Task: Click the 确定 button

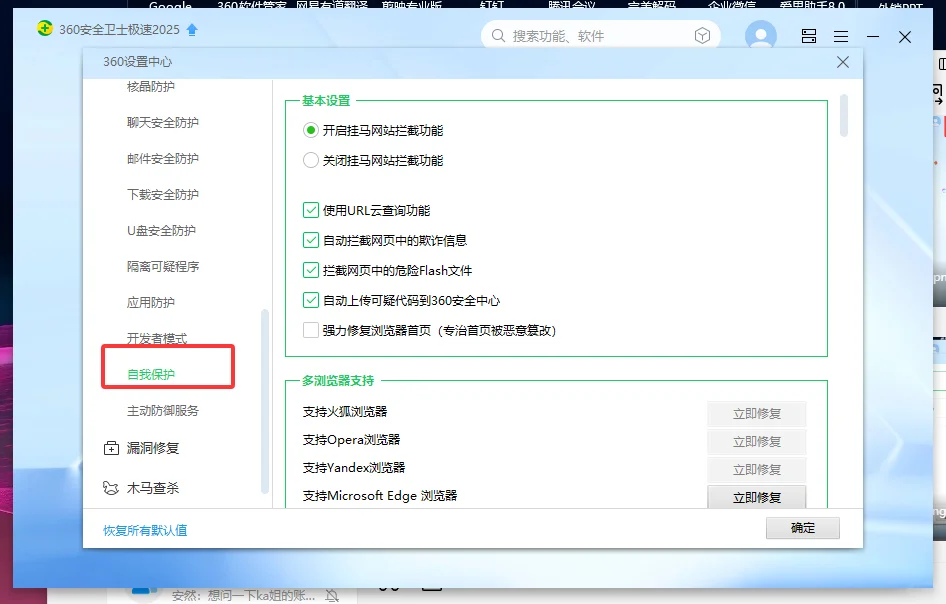Action: click(802, 528)
